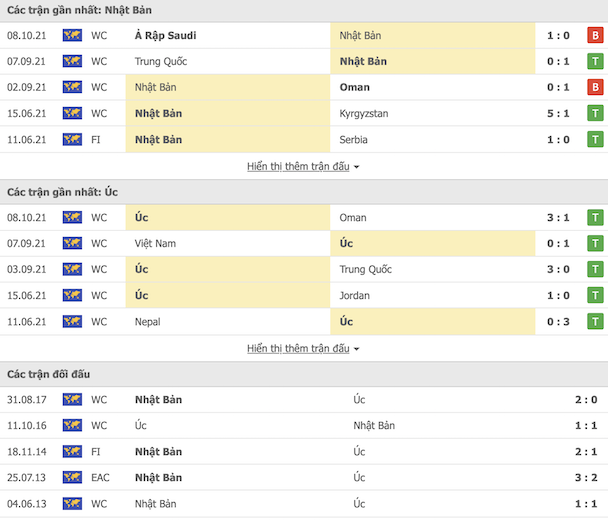
Task: Click green T badge in Kyrgyzstan row
Action: click(x=595, y=113)
